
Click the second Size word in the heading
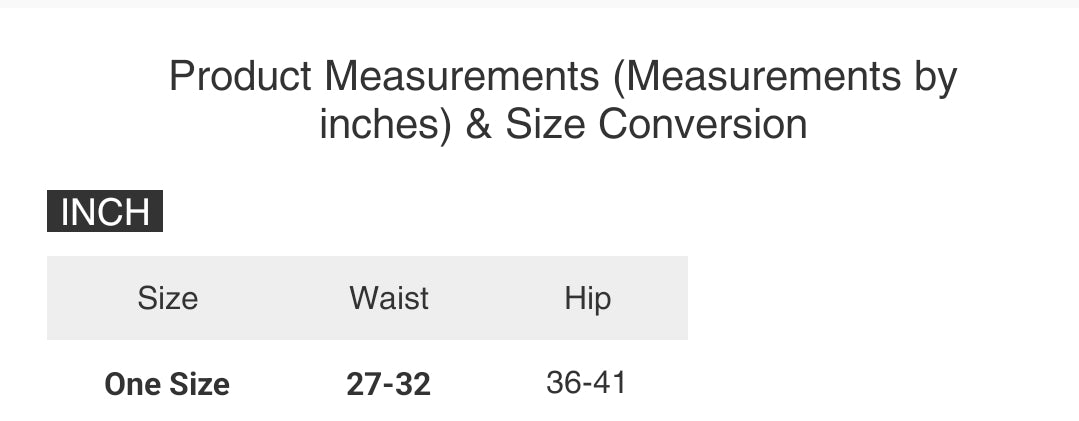point(546,125)
